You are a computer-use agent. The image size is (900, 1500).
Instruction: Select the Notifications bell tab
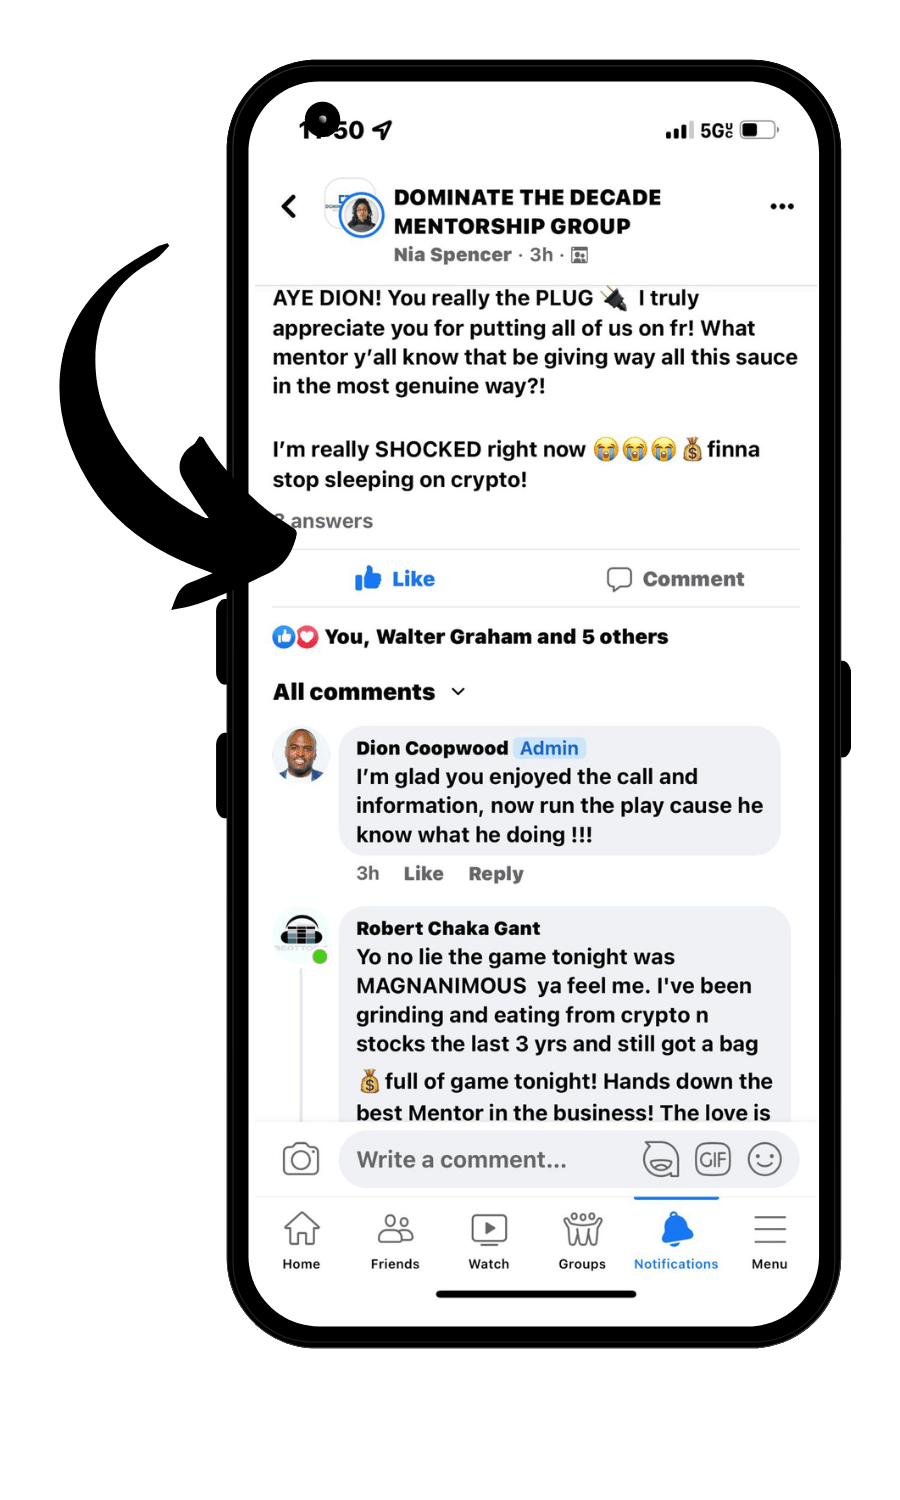click(676, 1240)
